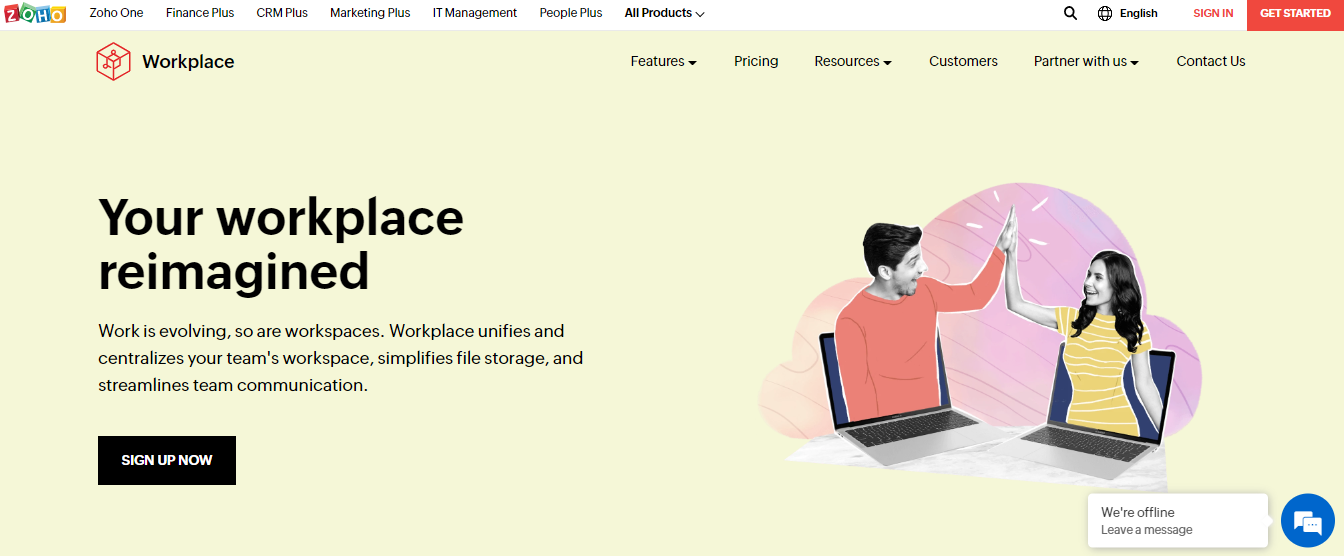Click the high-five laptop illustration

(980, 335)
